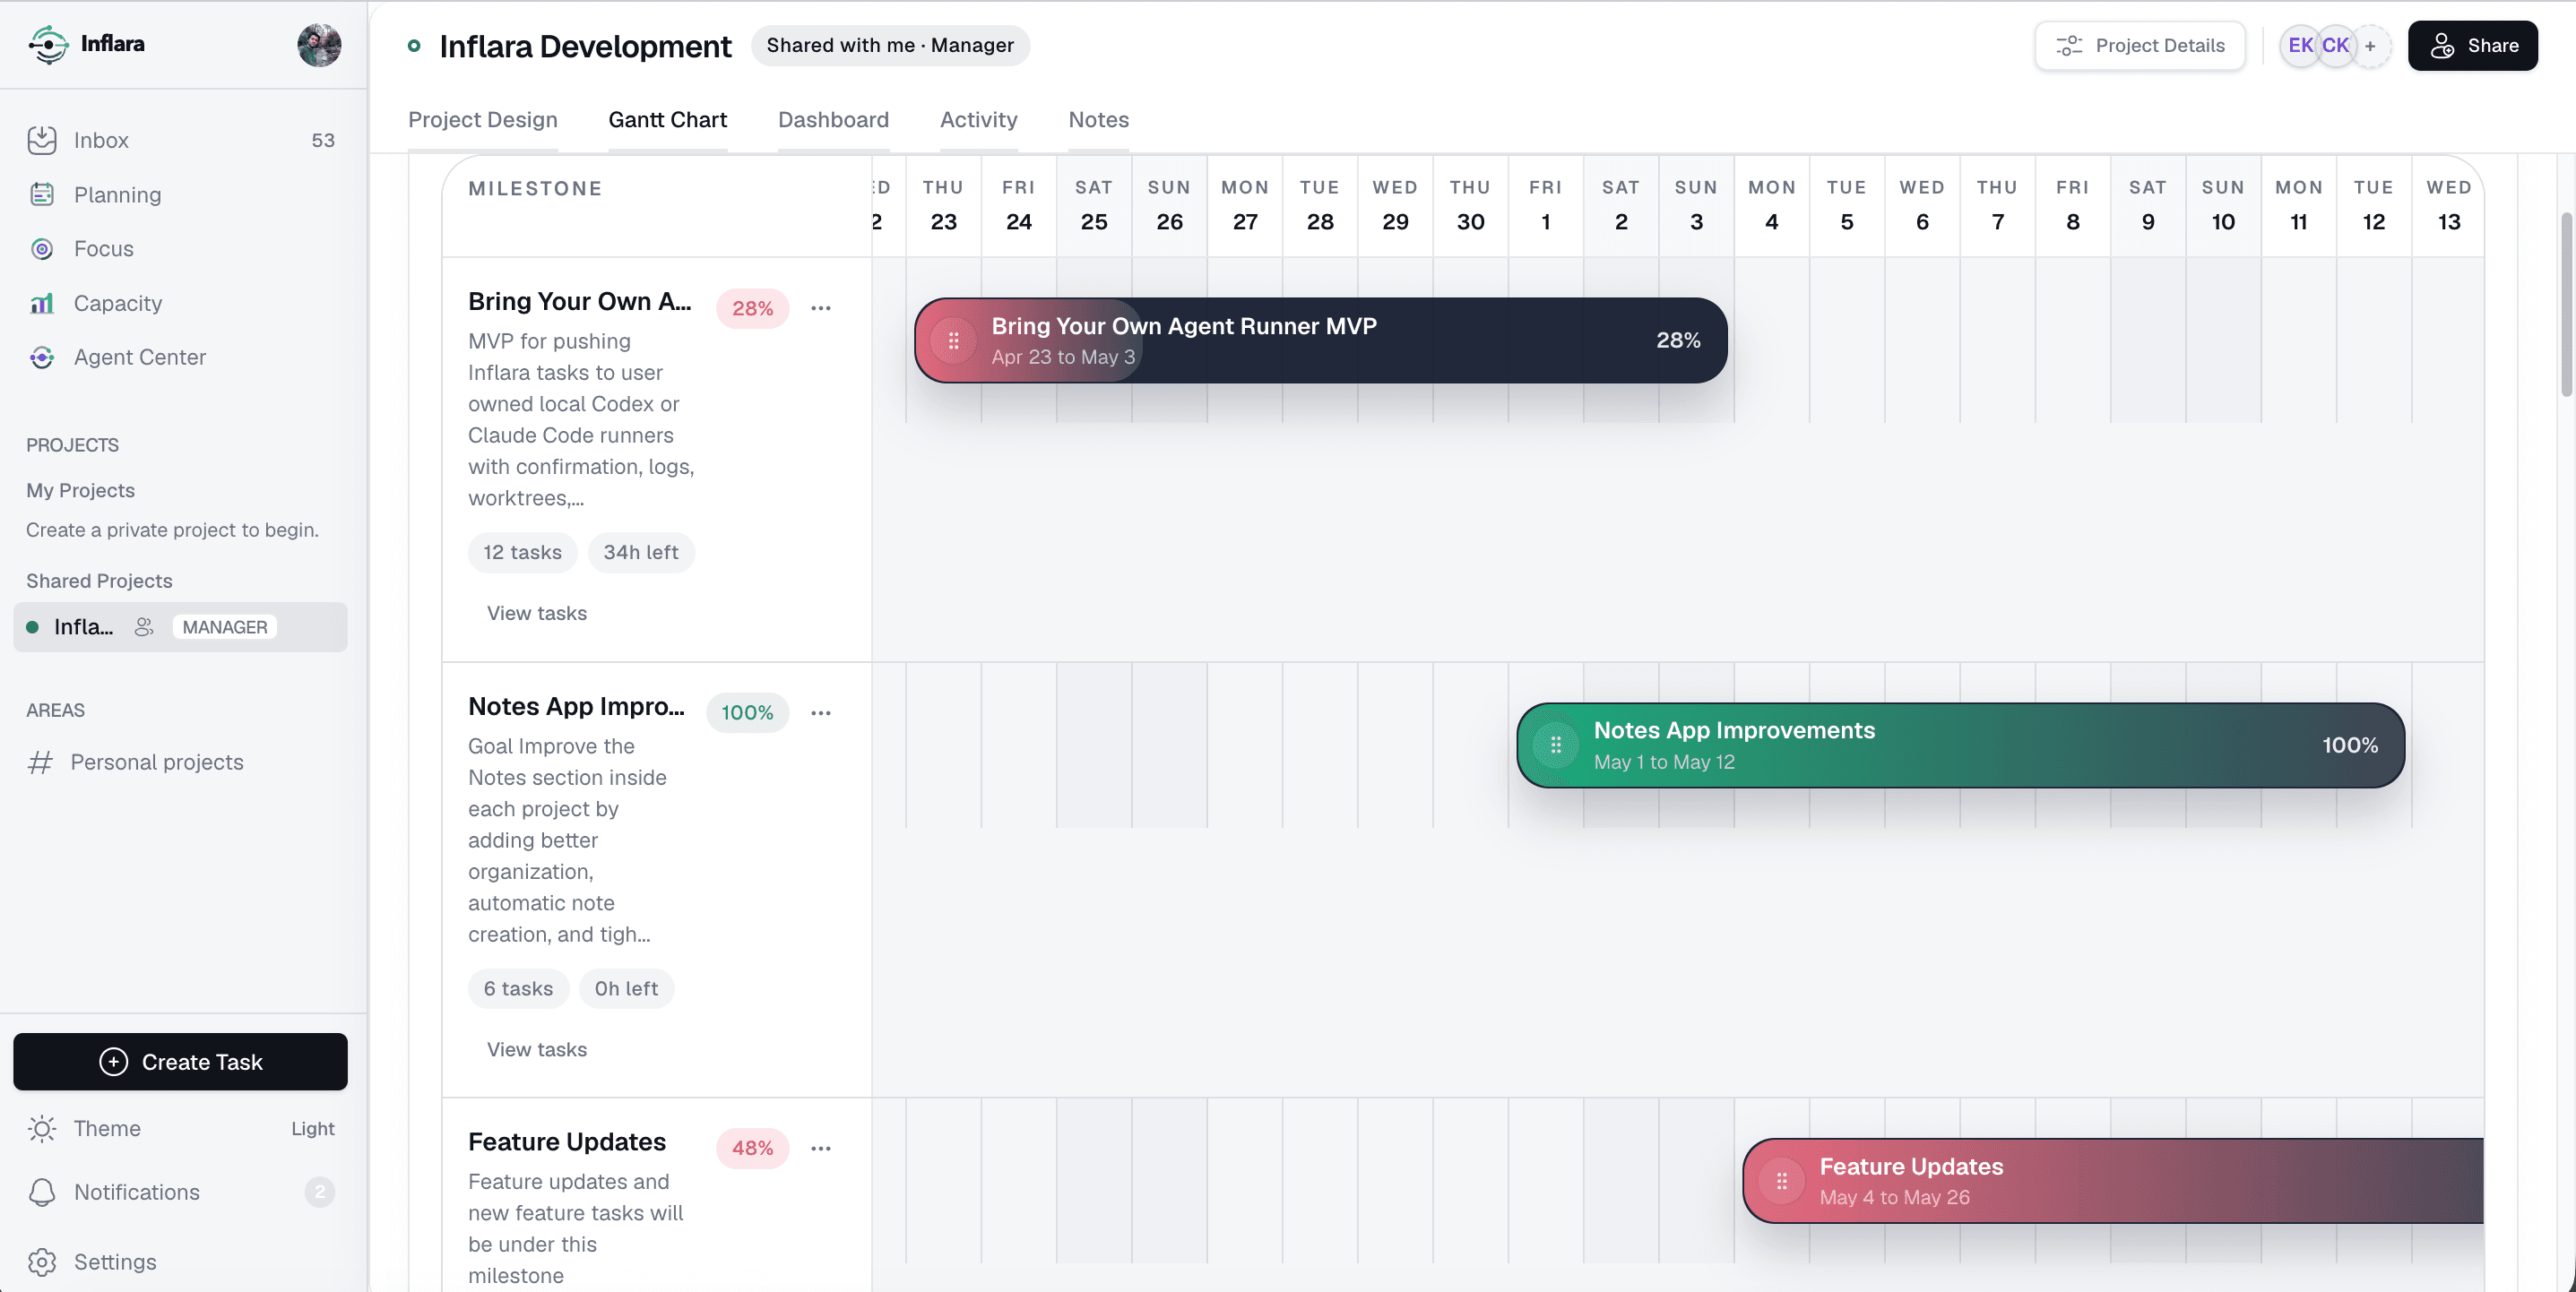
Task: Click the FRI 1 date column header
Action: click(1545, 205)
